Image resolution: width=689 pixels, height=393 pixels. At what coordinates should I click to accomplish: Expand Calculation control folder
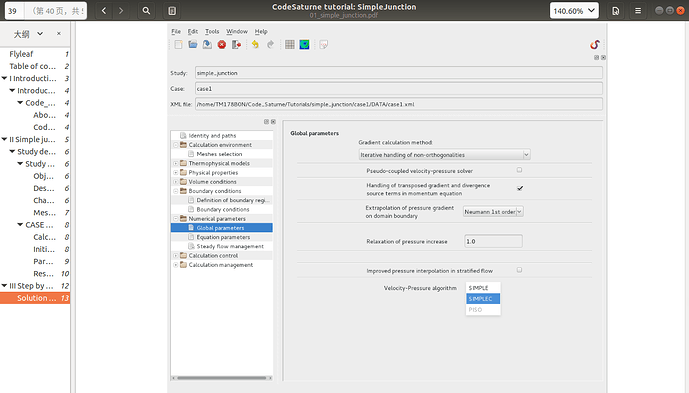point(176,255)
